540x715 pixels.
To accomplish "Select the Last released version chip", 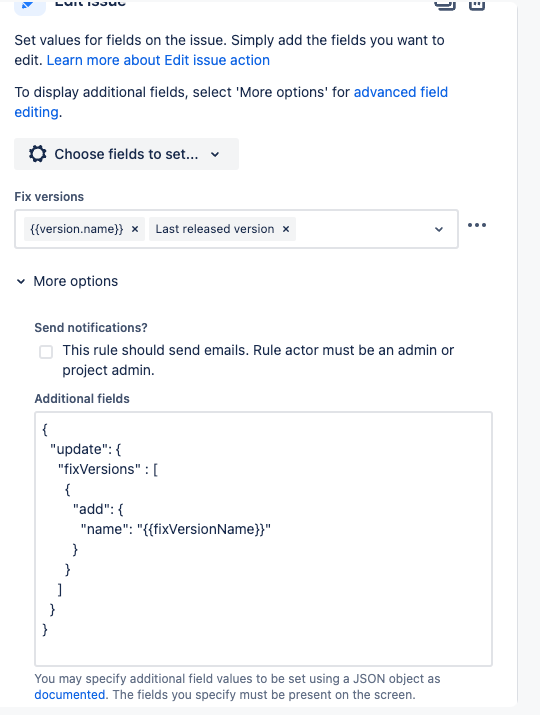I will [x=215, y=229].
